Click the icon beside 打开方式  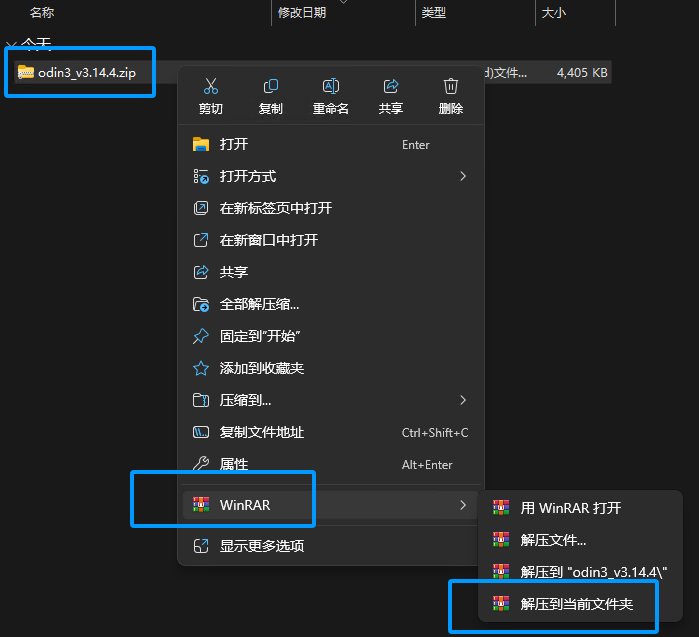201,176
